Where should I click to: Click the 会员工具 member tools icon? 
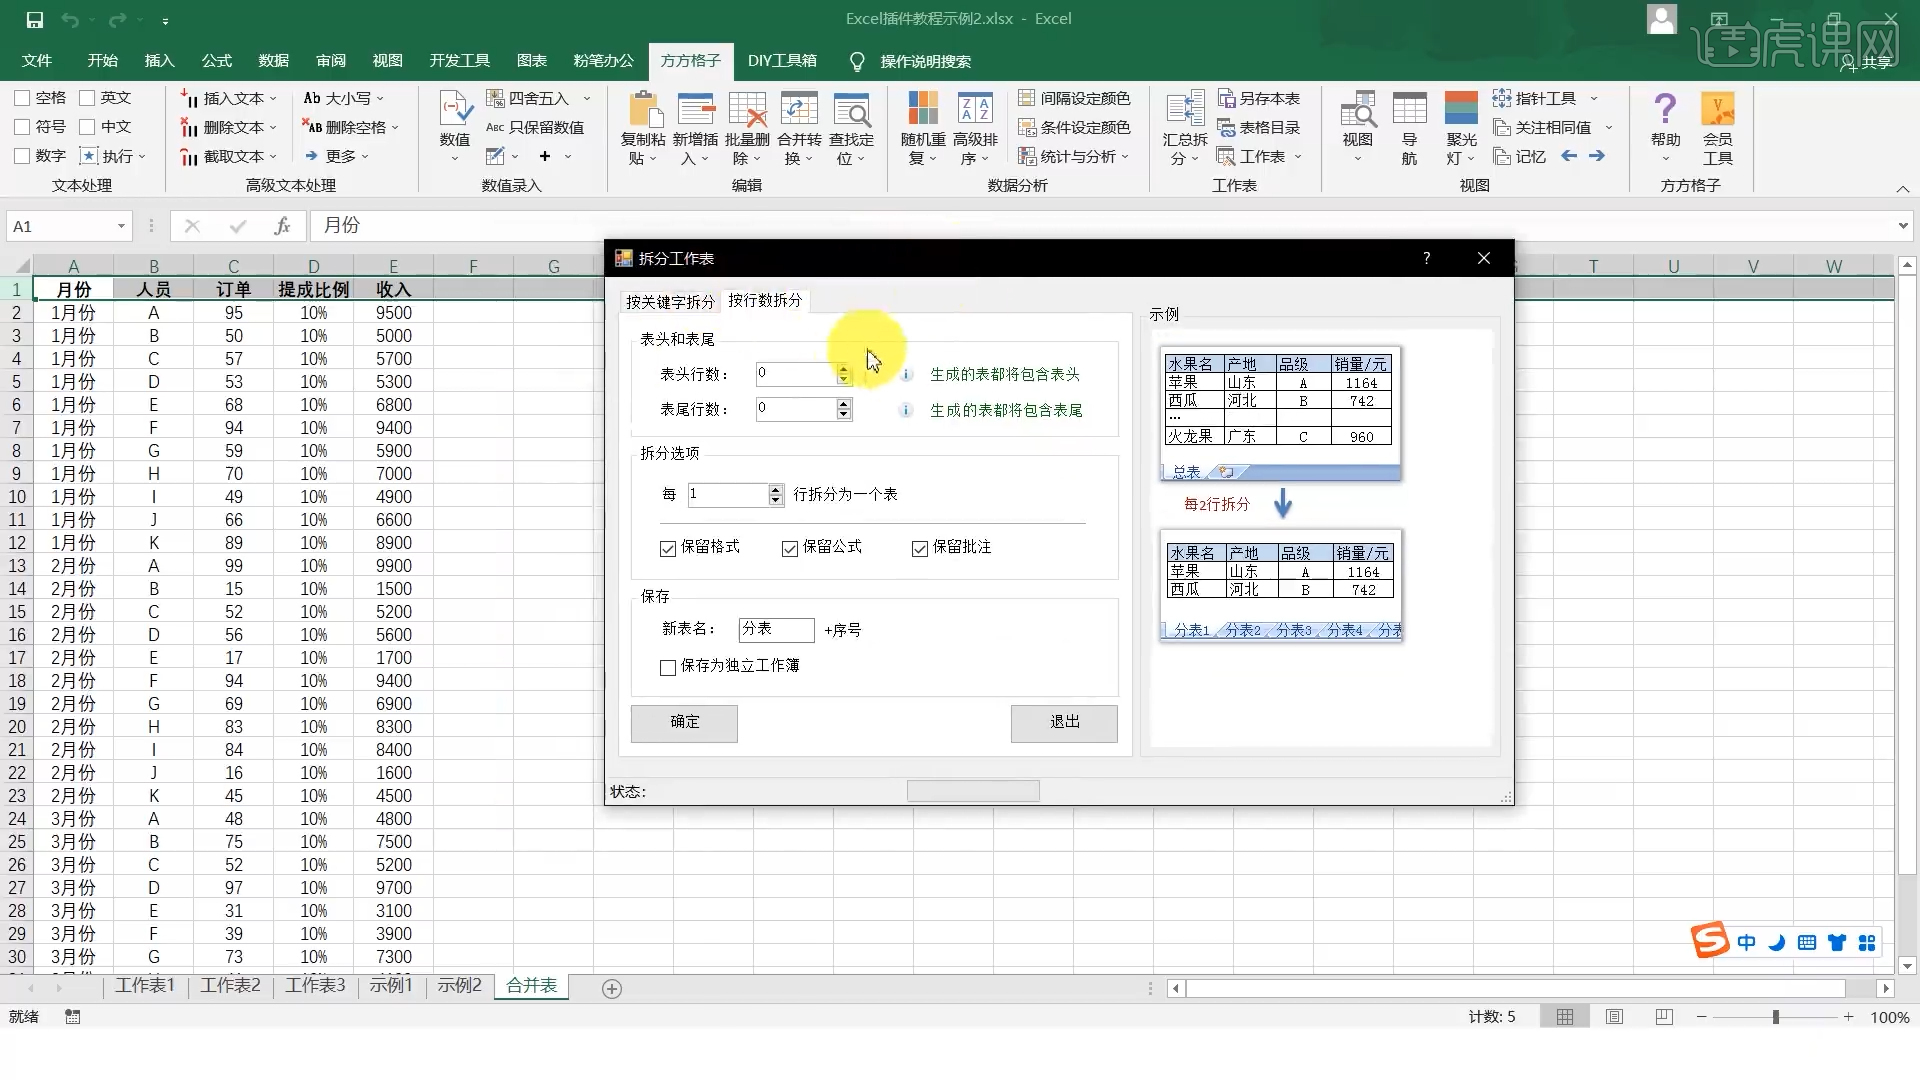coord(1718,109)
